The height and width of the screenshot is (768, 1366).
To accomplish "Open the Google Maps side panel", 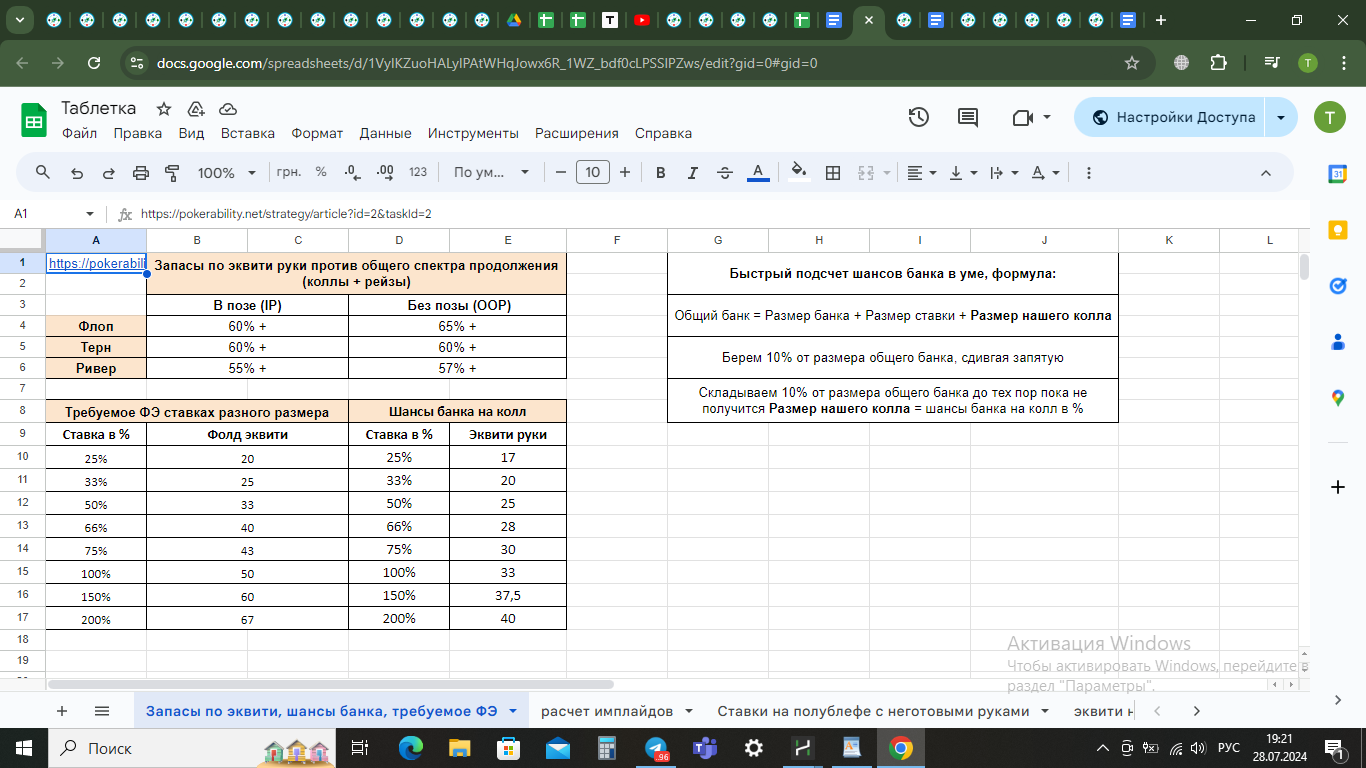I will 1338,398.
